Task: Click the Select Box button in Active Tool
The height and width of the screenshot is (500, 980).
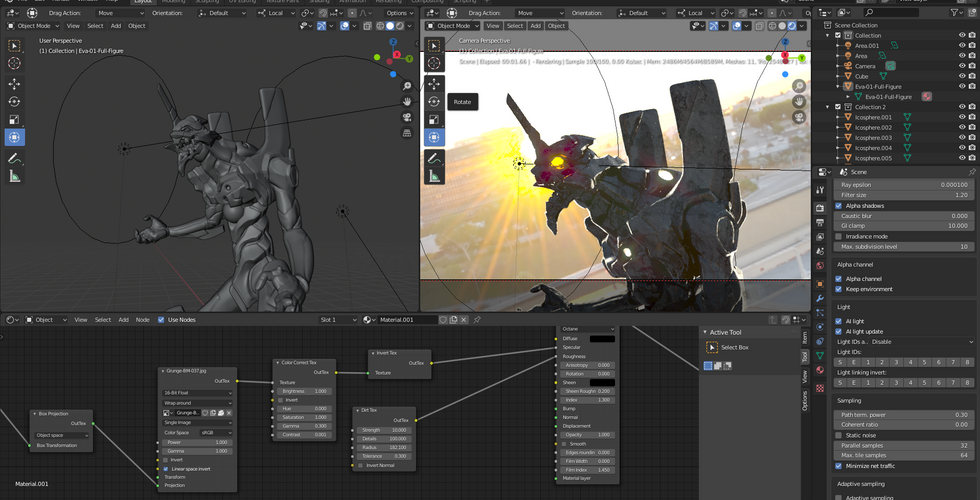Action: (x=712, y=348)
